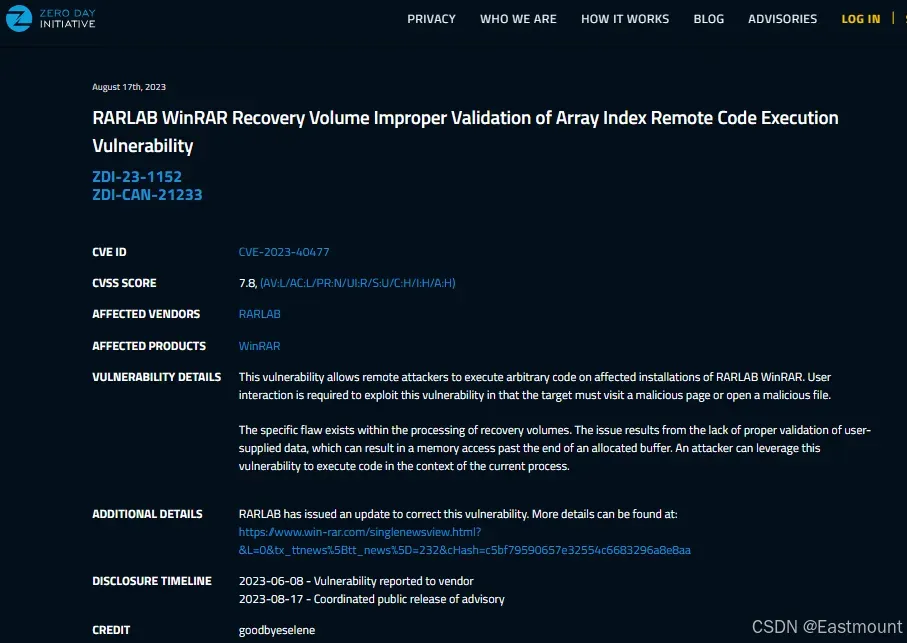Click the Zero Day Initiative logo
The image size is (907, 643).
click(x=51, y=19)
